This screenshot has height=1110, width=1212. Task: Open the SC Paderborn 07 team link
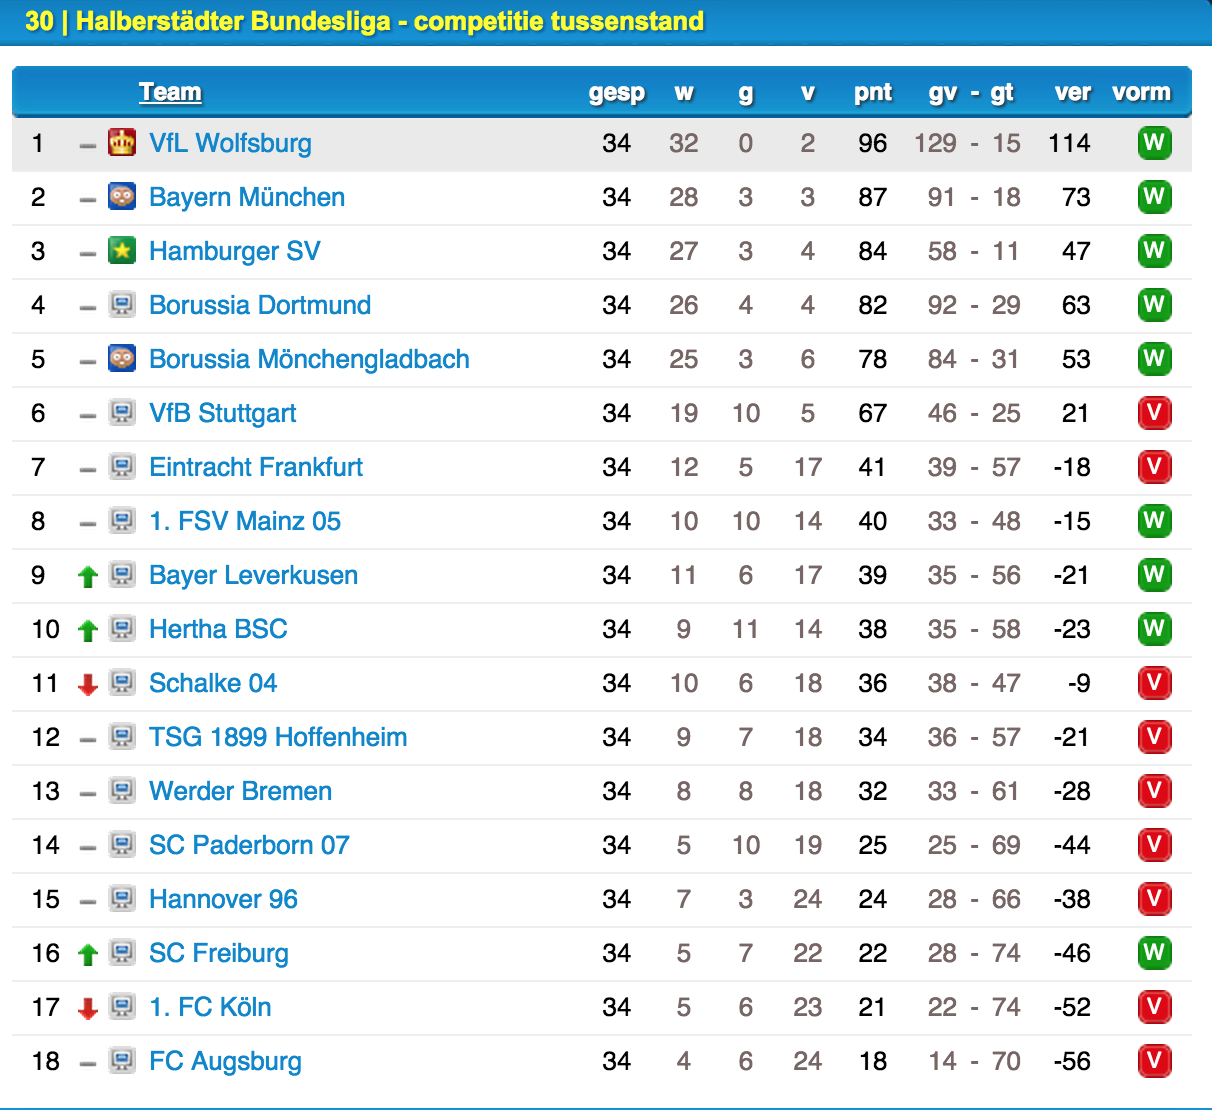(x=249, y=845)
